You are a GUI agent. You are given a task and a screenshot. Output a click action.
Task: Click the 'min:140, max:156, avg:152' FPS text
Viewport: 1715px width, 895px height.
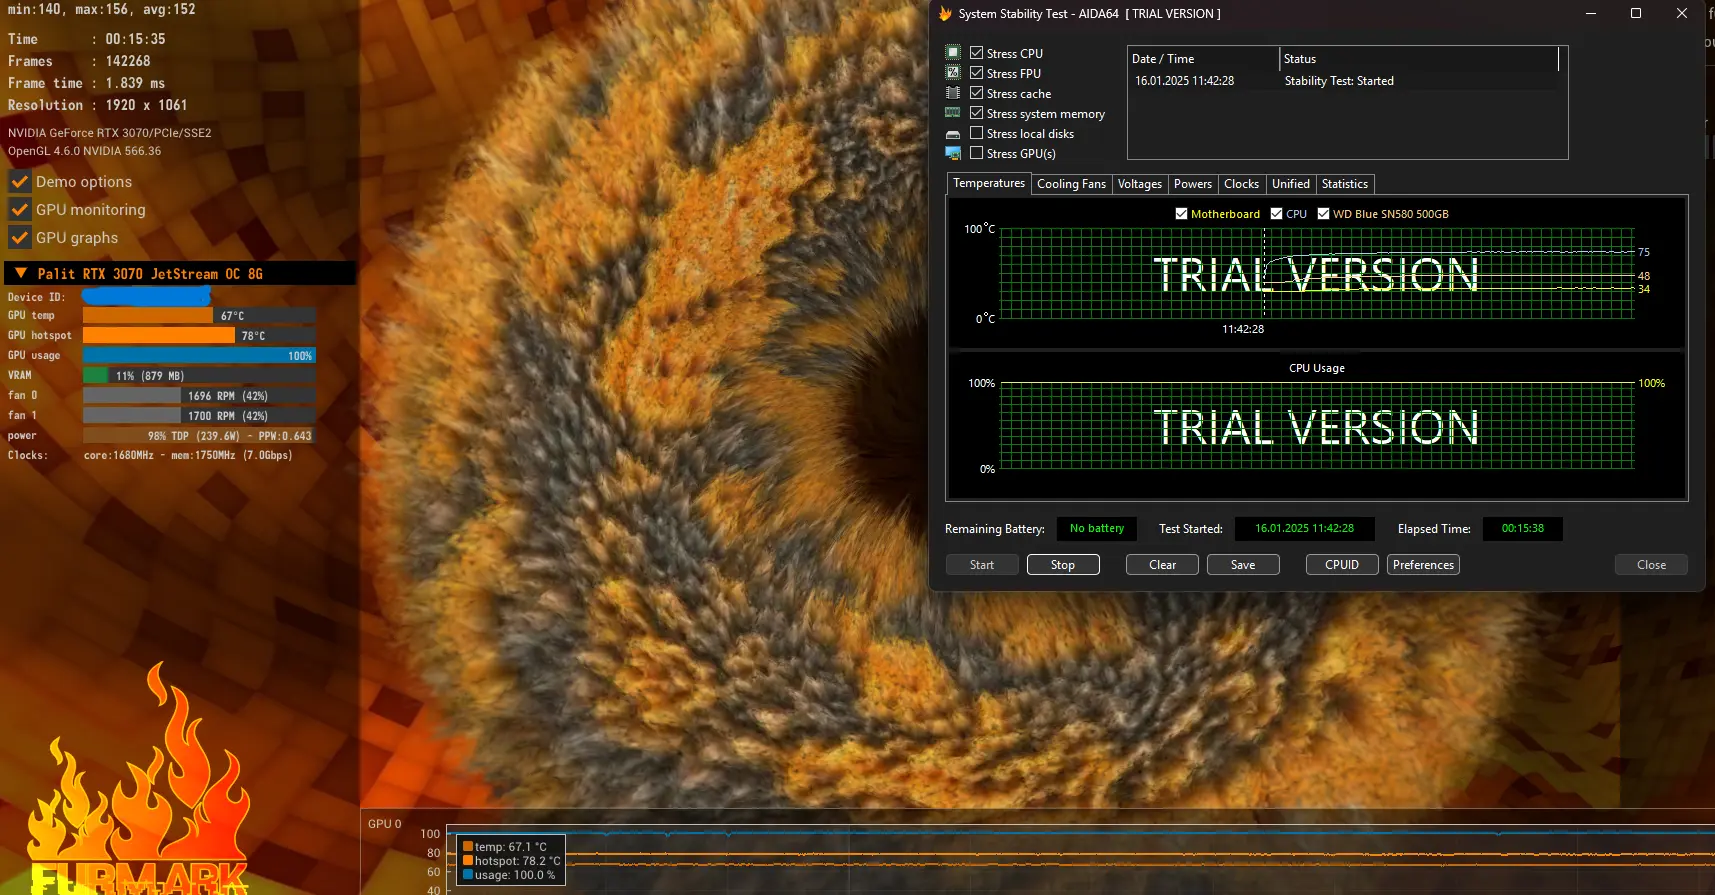[102, 10]
